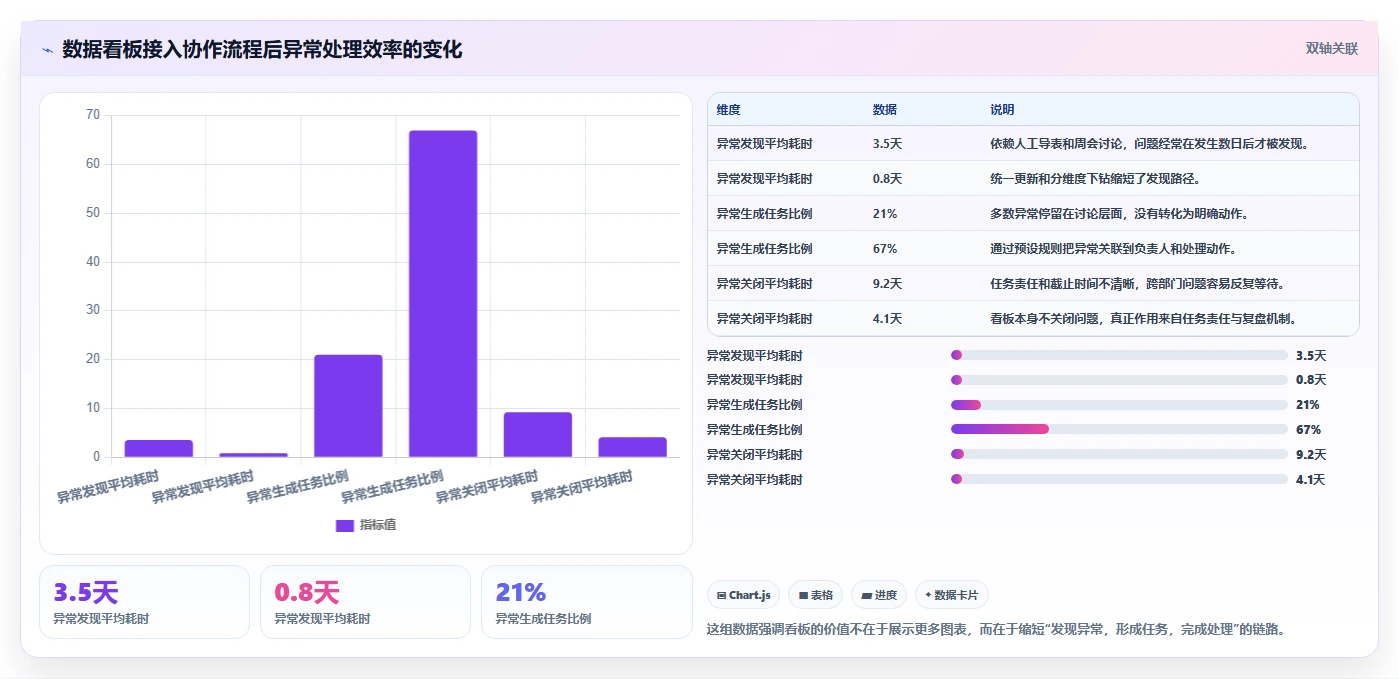Viewport: 1399px width, 679px height.
Task: Click the progress bar labeled 21%
Action: point(1119,405)
